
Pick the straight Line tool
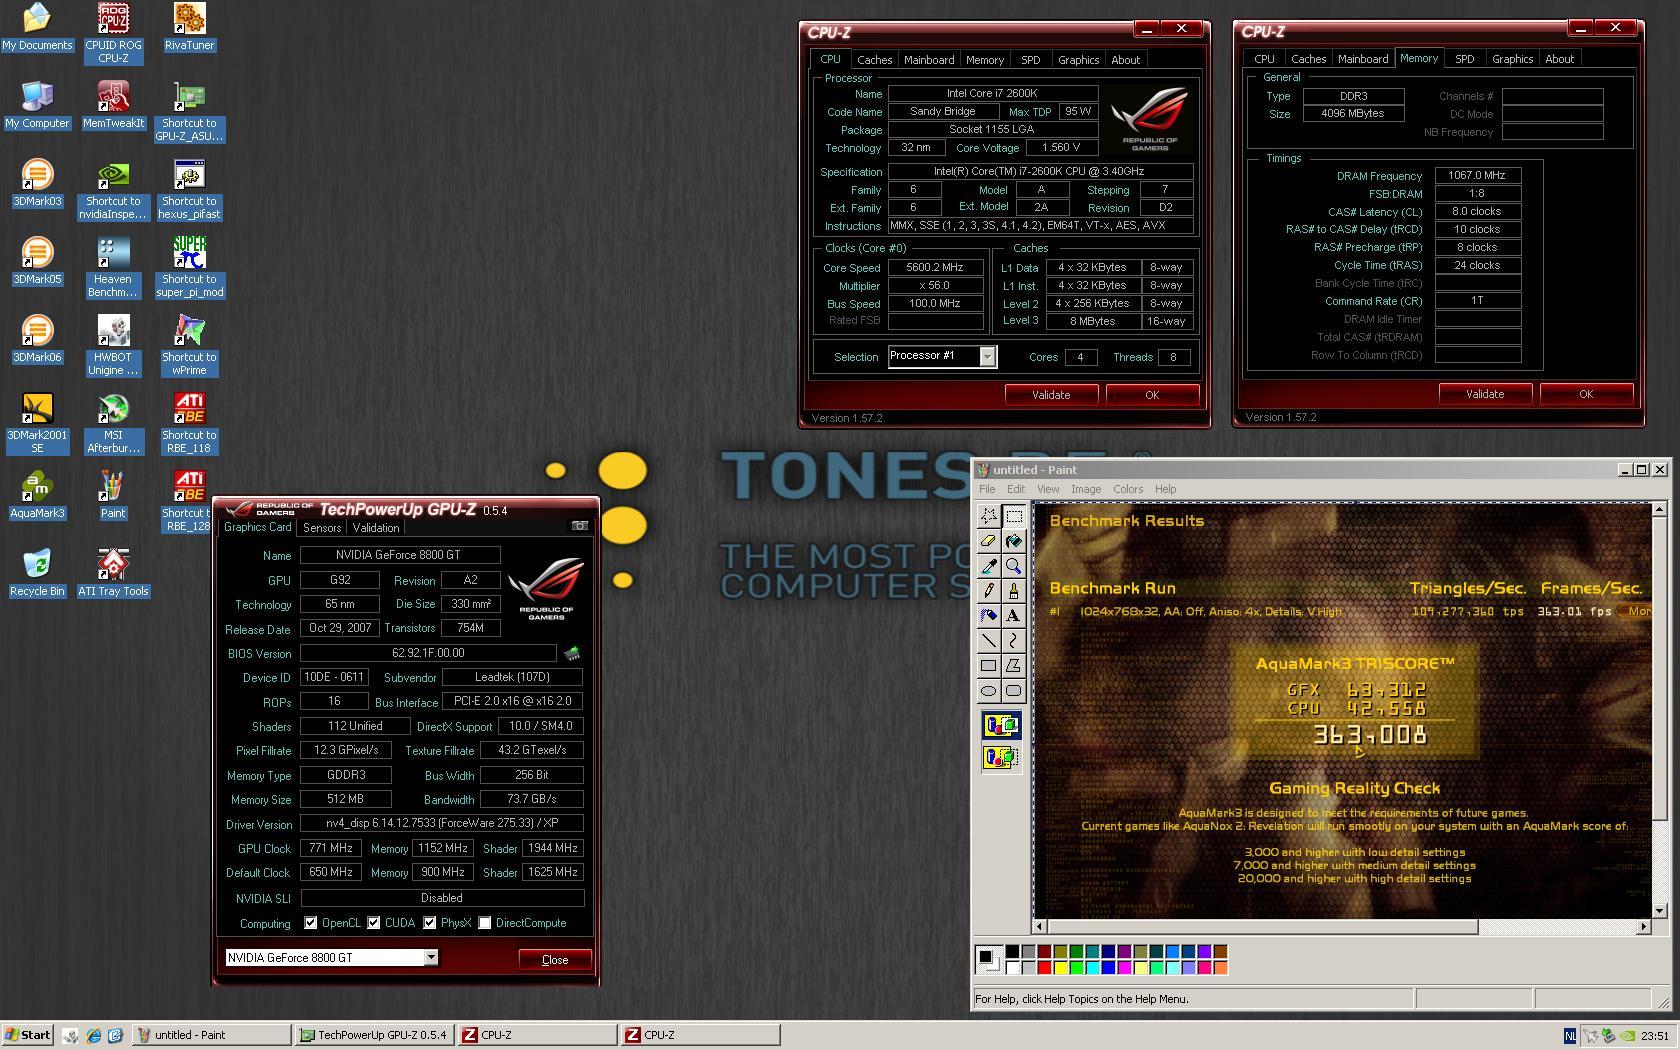point(988,641)
